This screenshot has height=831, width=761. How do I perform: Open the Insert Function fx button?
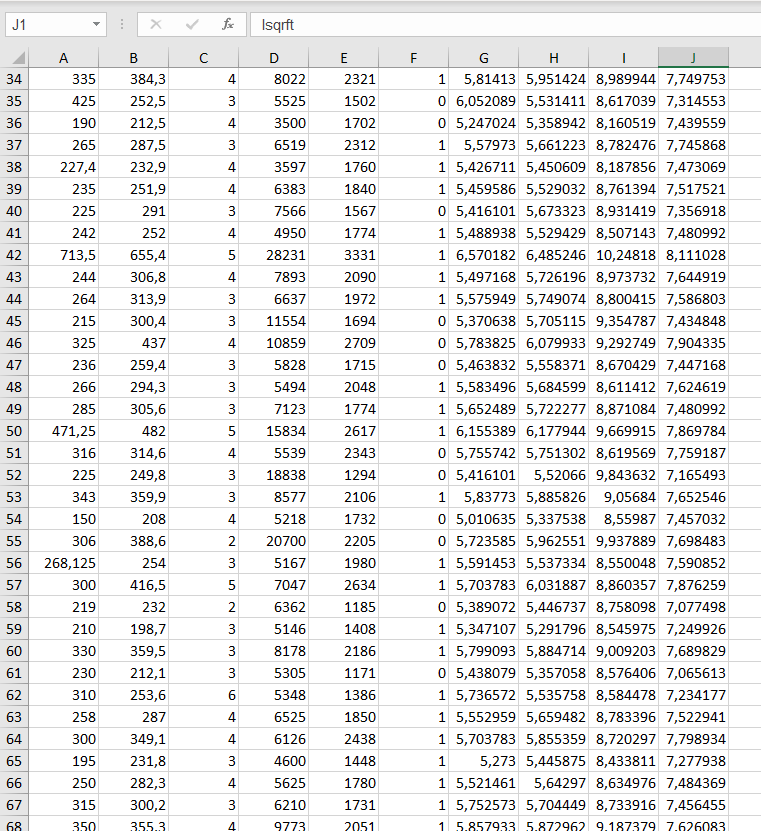[228, 24]
